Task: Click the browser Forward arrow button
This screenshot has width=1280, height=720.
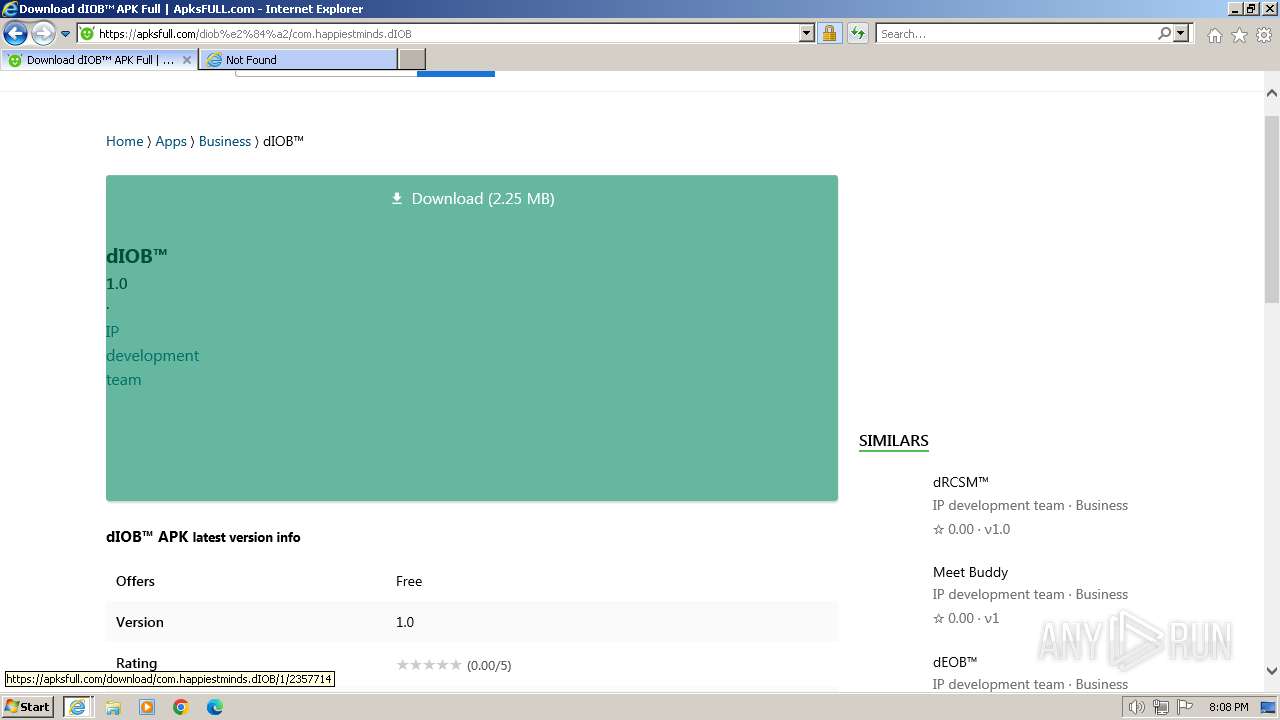Action: pos(42,33)
